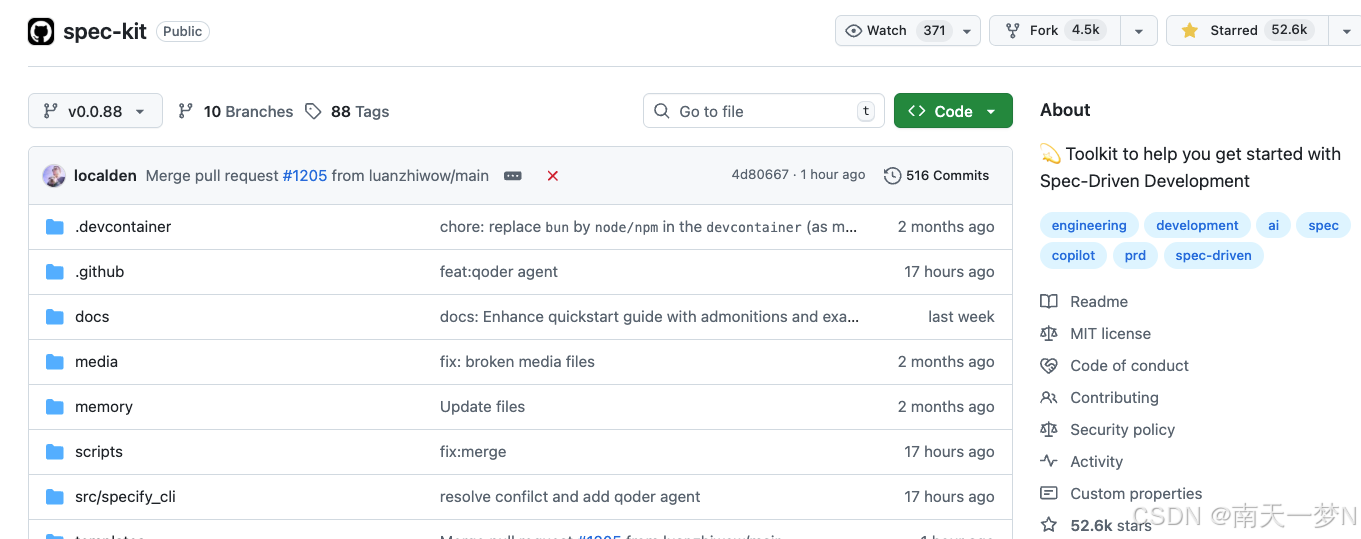1361x539 pixels.
Task: Show failed checks red X status icon
Action: 552,175
